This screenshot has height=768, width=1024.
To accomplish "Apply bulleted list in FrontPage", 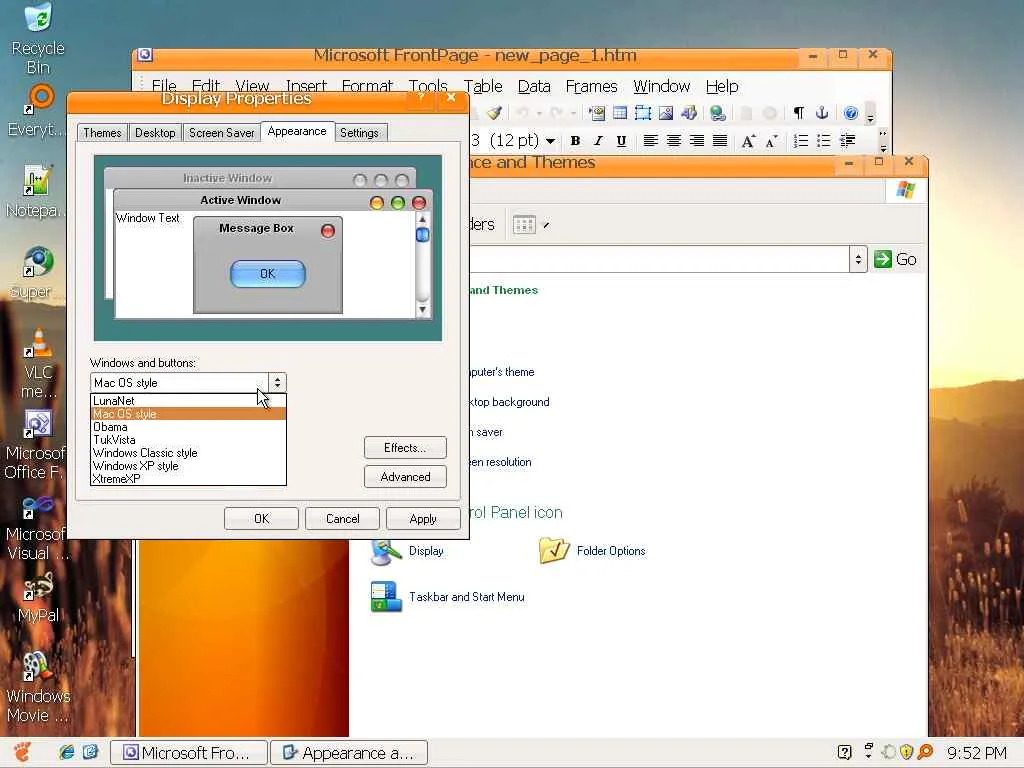I will click(x=824, y=140).
